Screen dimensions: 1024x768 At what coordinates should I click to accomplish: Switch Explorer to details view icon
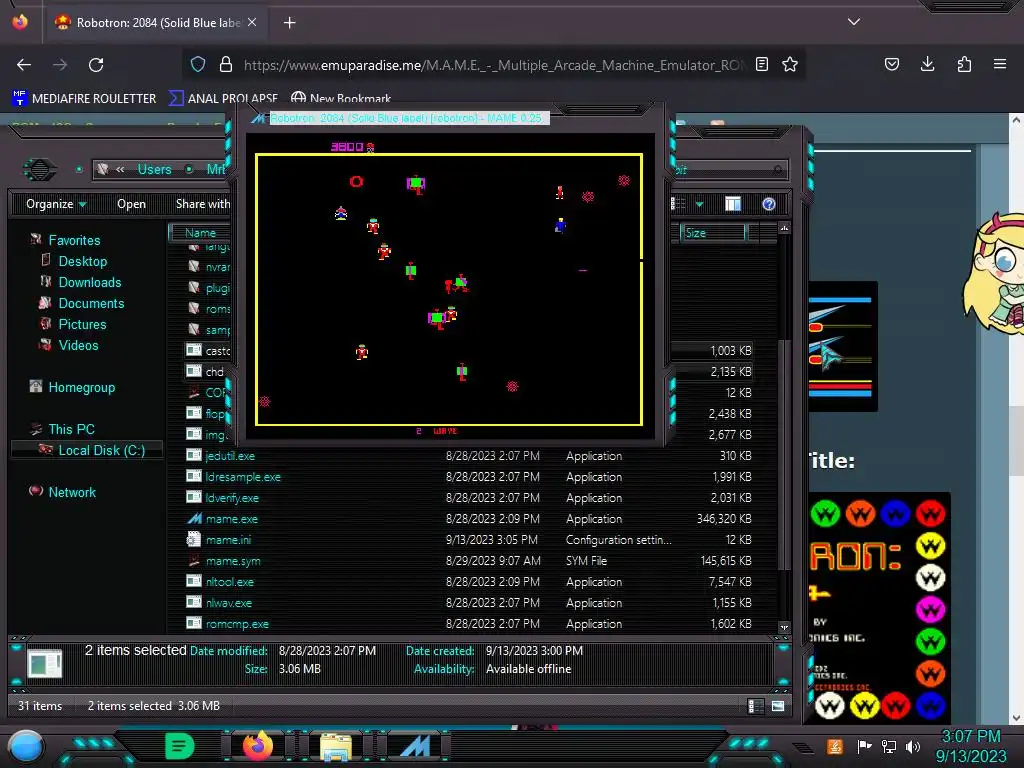(x=756, y=706)
